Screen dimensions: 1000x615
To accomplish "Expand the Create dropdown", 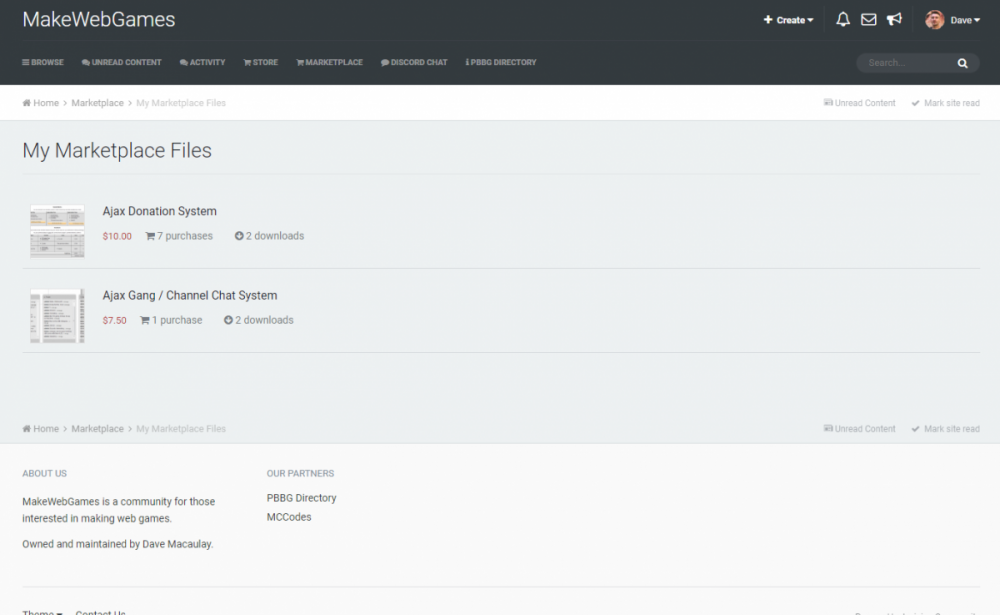I will [789, 20].
